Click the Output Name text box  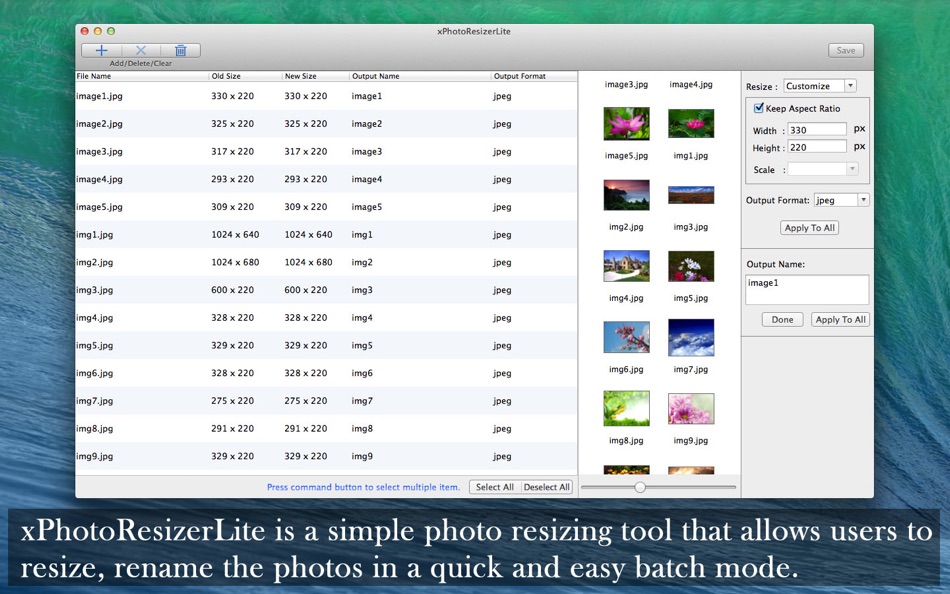click(x=806, y=290)
